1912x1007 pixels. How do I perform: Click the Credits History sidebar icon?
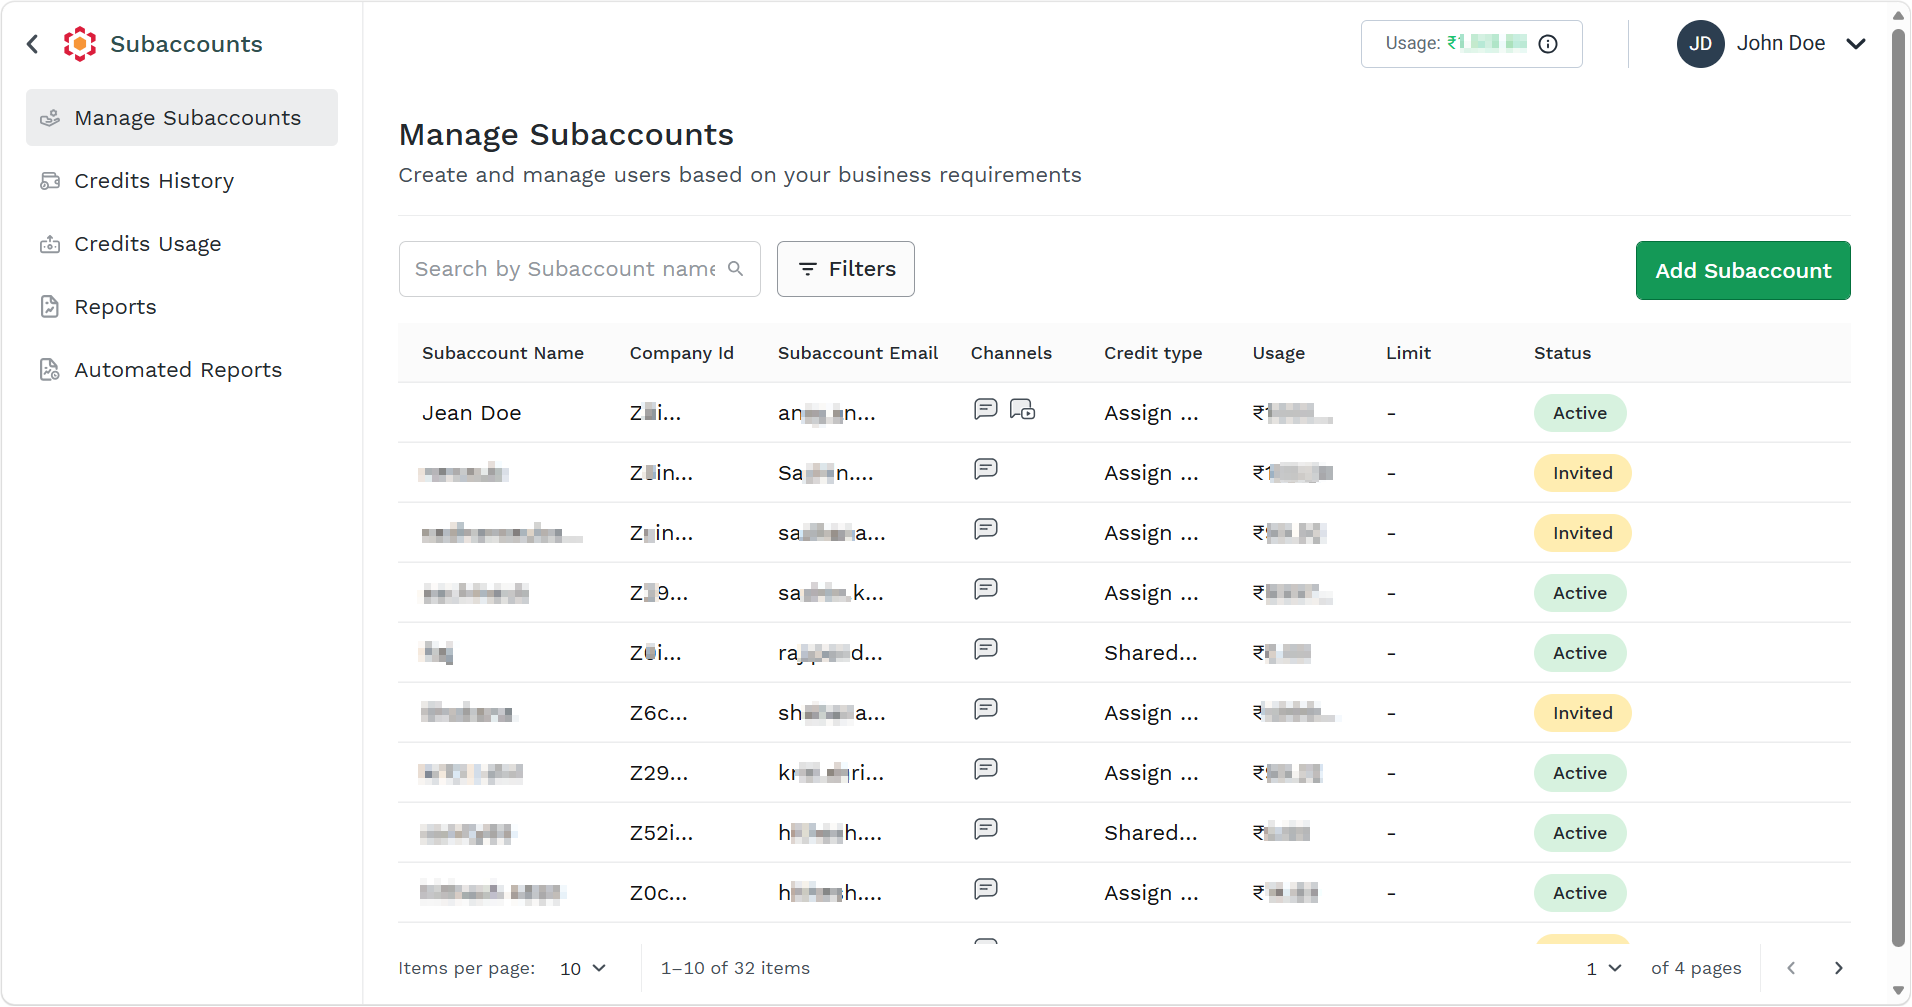[50, 181]
